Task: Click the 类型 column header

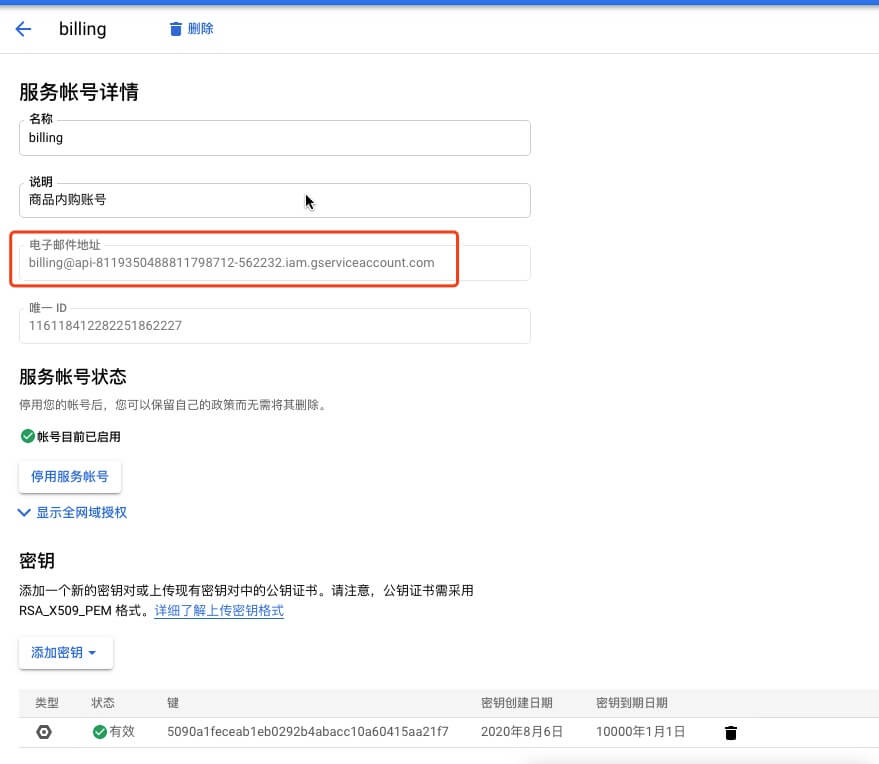Action: [47, 703]
